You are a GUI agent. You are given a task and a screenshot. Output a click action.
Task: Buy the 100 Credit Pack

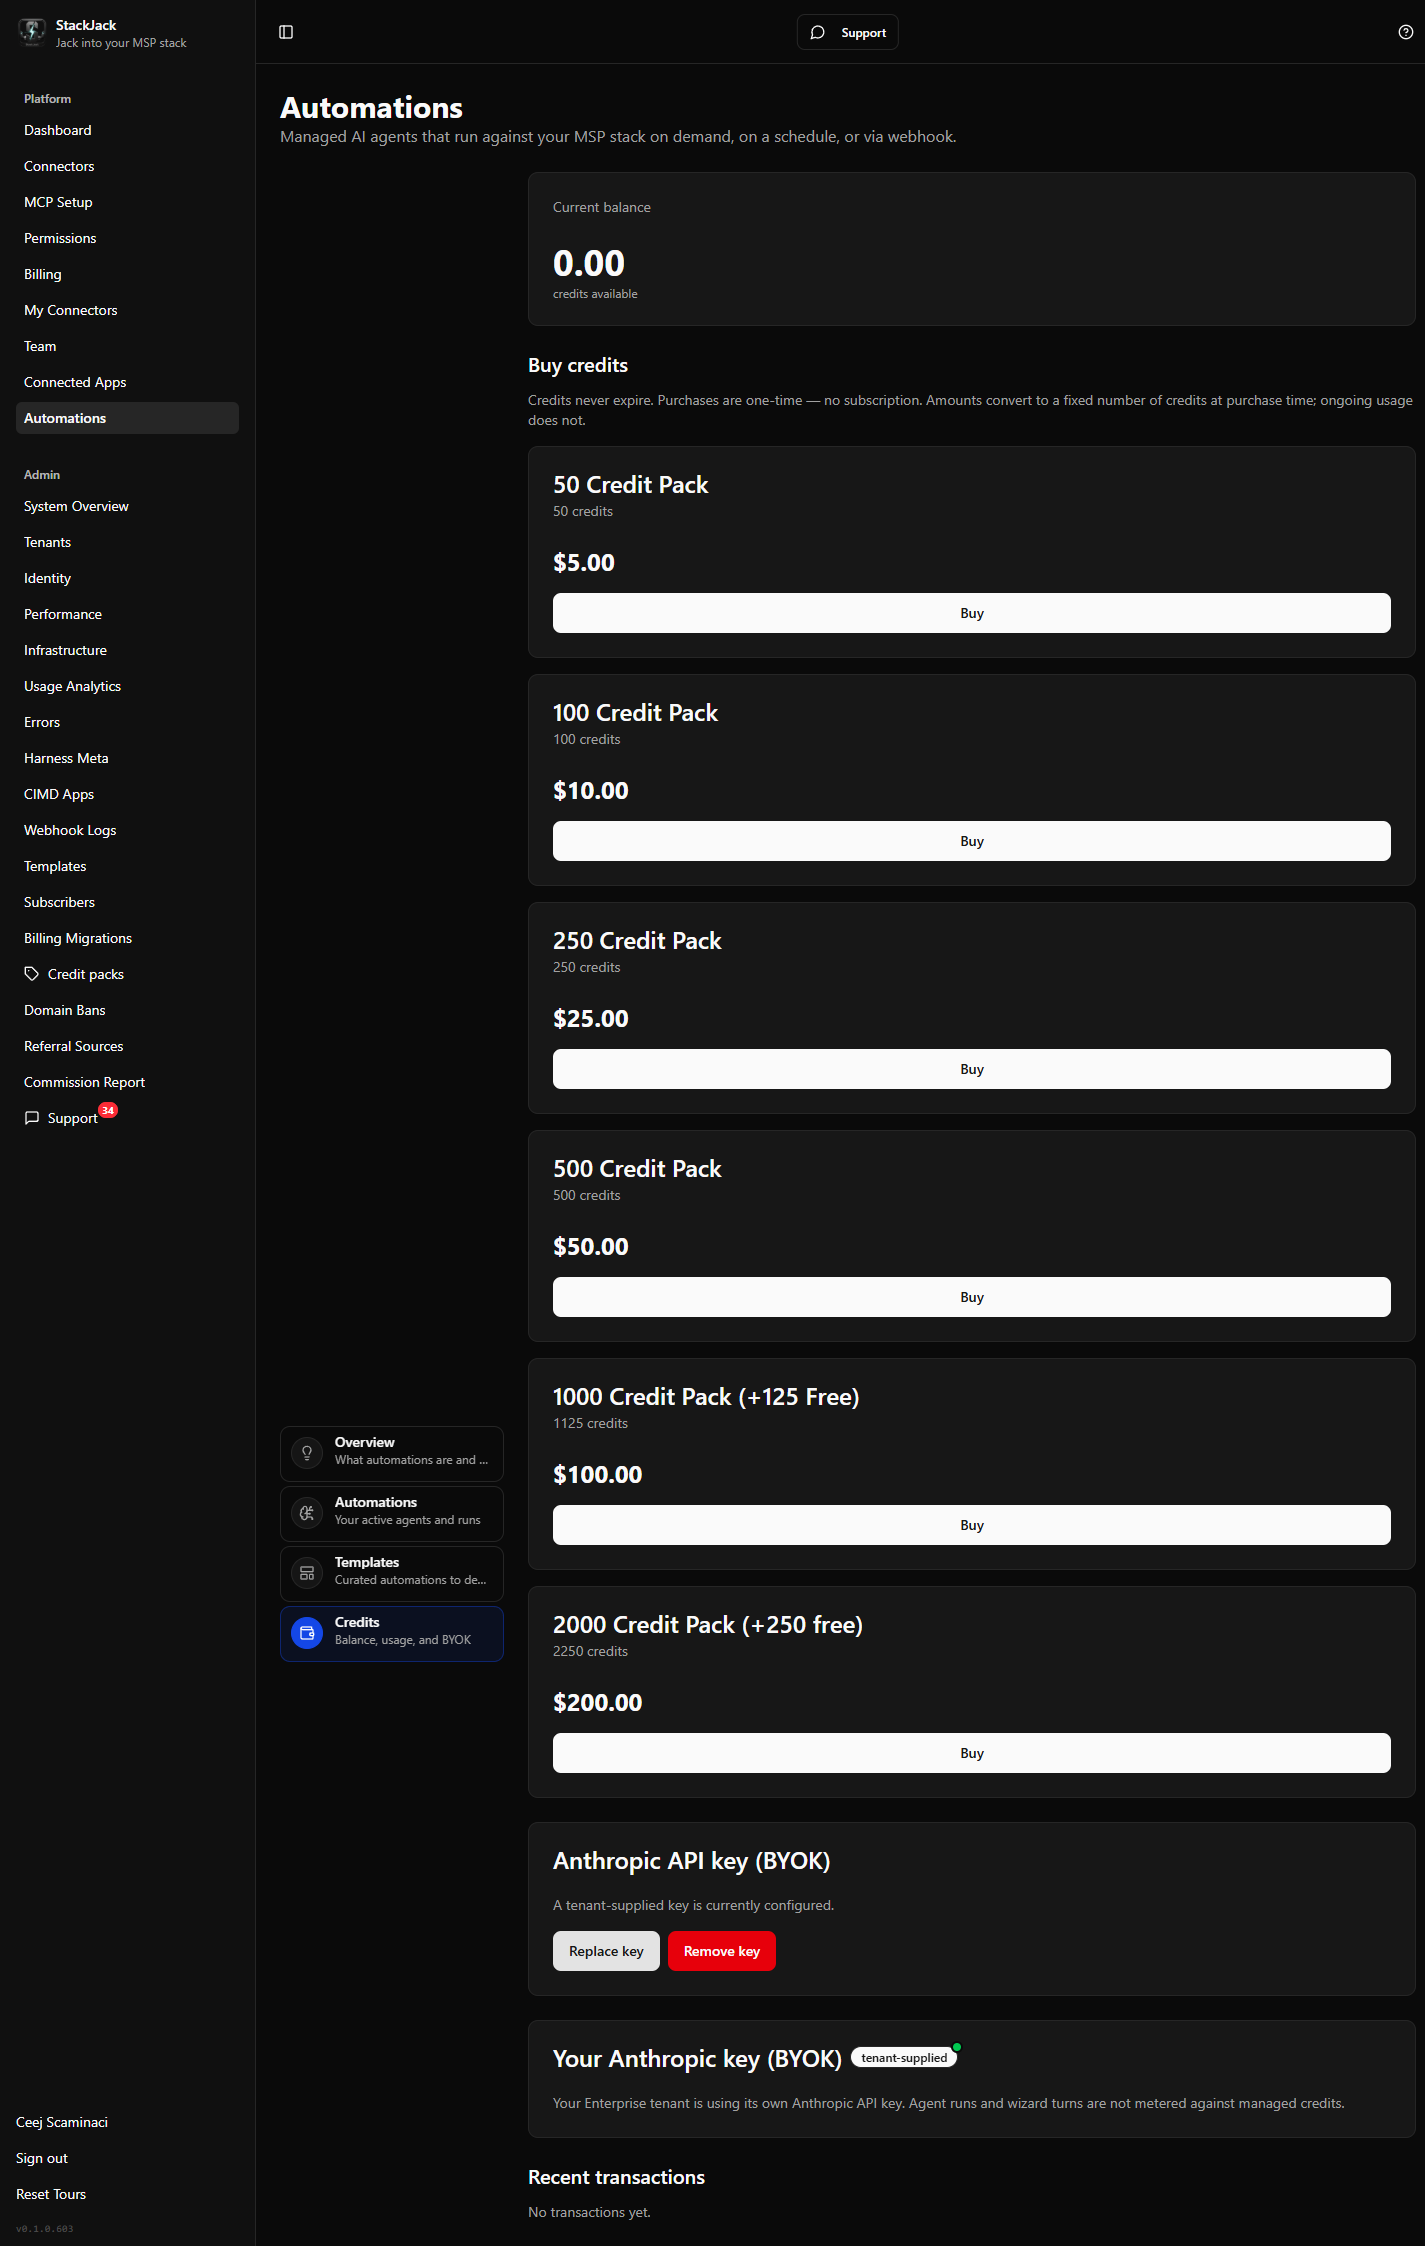coord(971,841)
